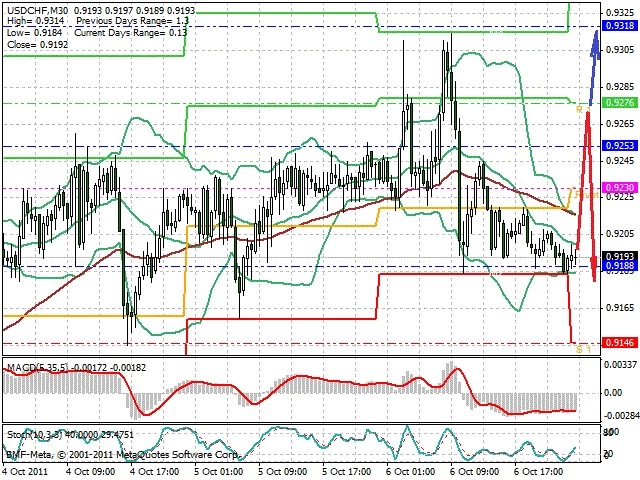This screenshot has height=480, width=640.
Task: Click the 5 Oct 09:00 time axis marker
Action: tap(280, 471)
